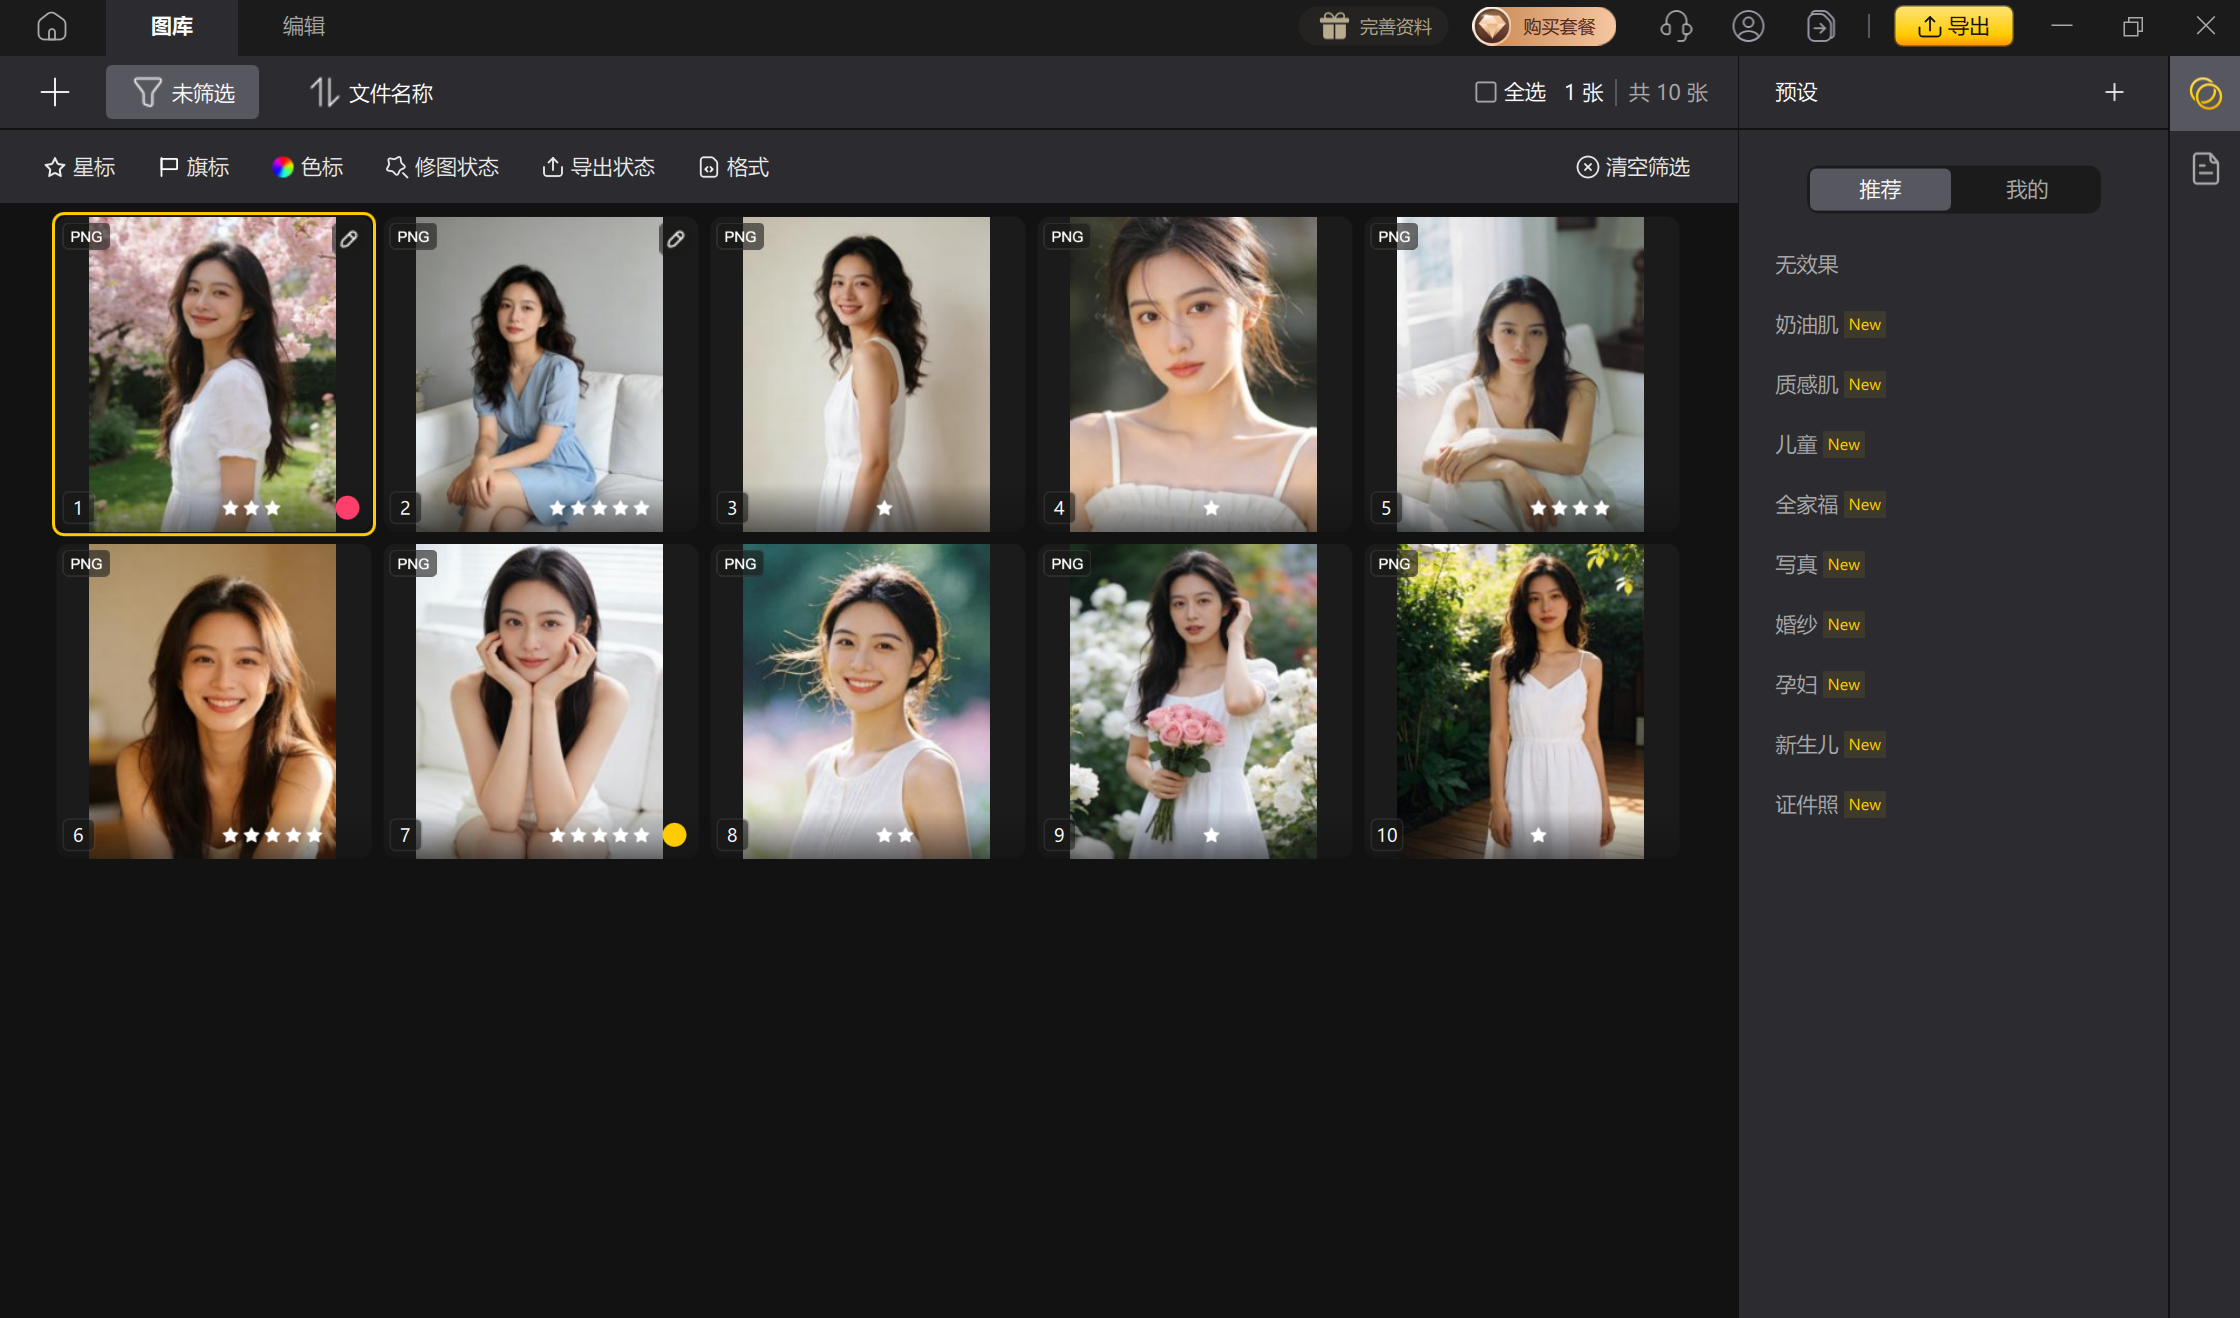Click the edit pencil icon on photo 2

click(x=676, y=239)
